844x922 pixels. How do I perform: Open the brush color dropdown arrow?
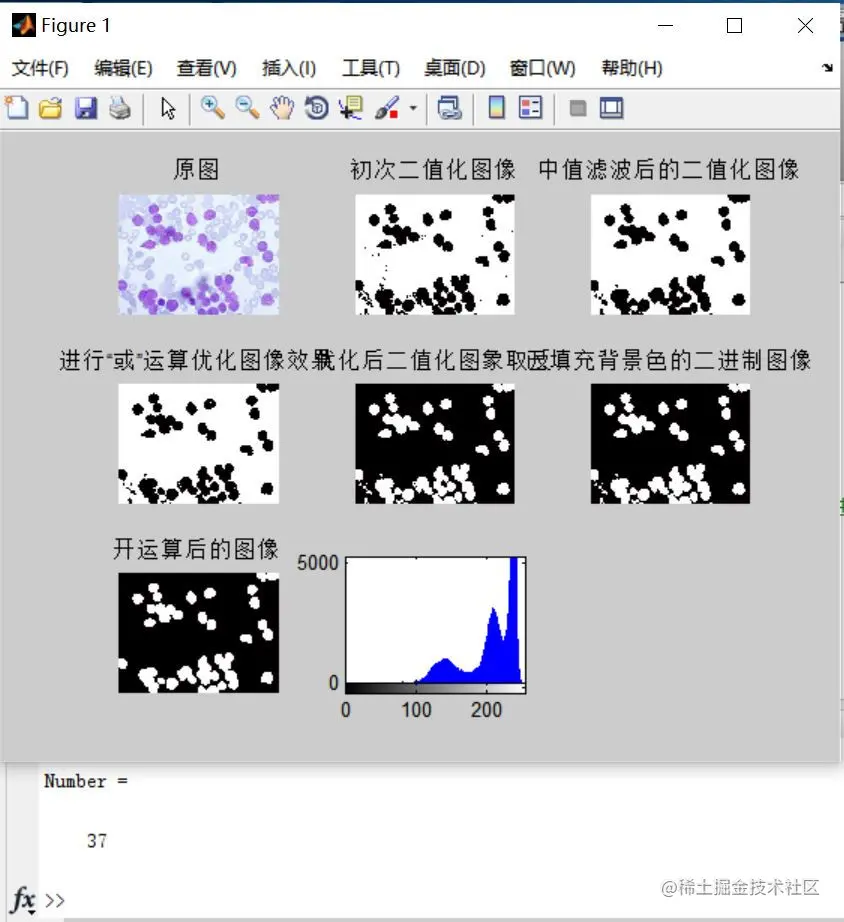(413, 108)
